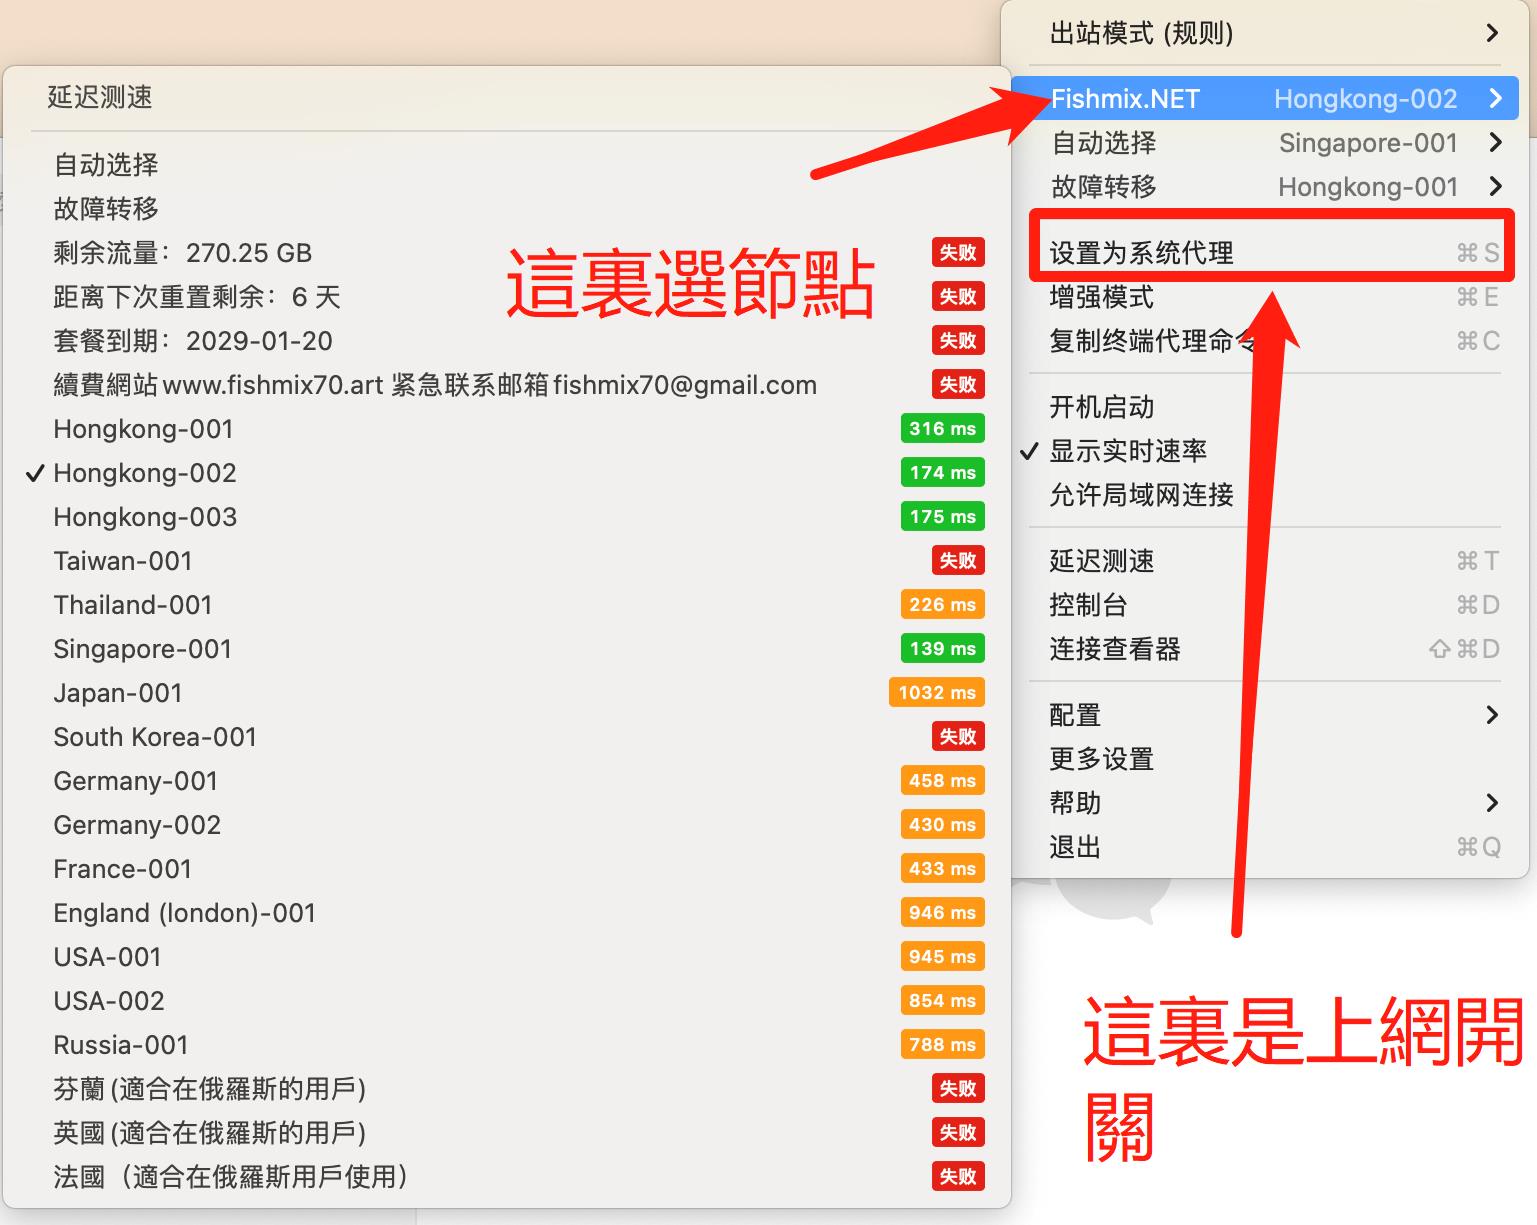This screenshot has width=1537, height=1225.
Task: Select the USA-002 node
Action: click(506, 1001)
